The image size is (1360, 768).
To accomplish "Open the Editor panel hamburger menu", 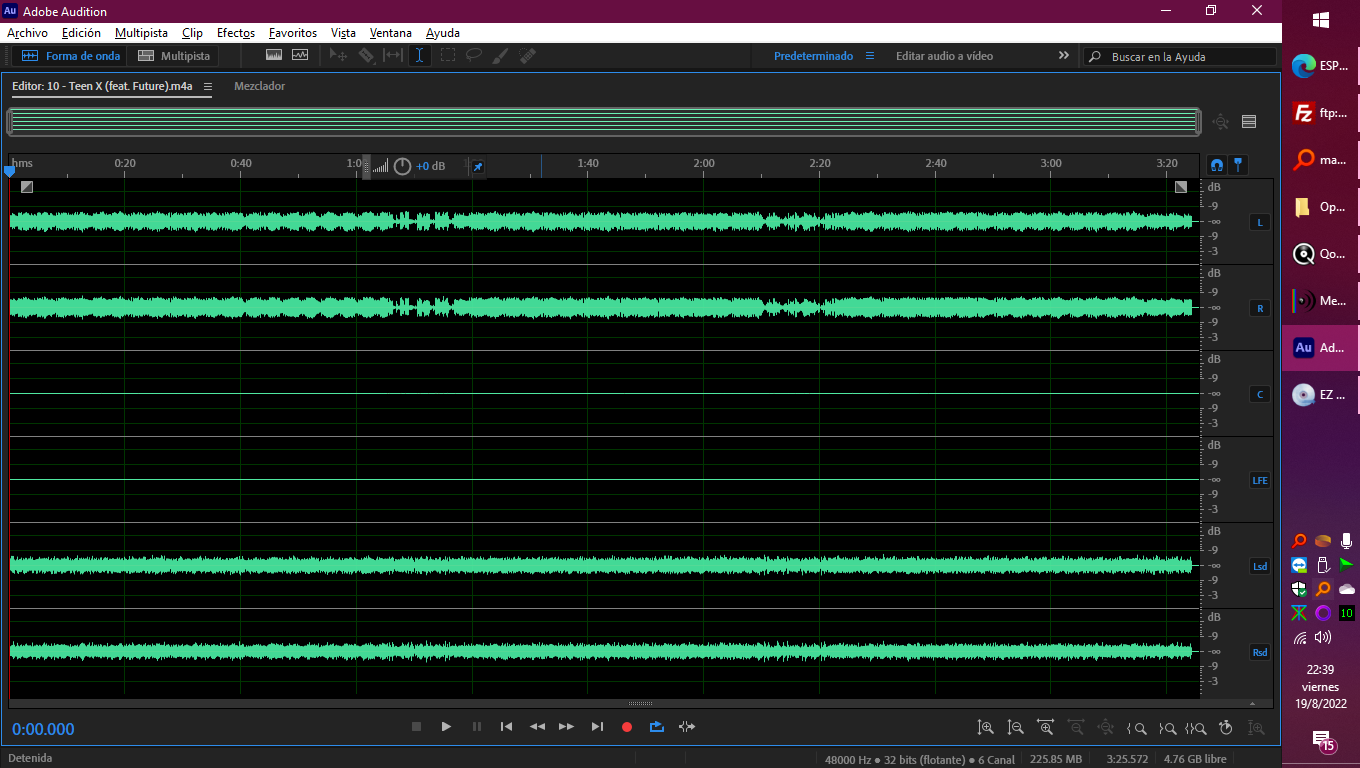I will click(208, 87).
